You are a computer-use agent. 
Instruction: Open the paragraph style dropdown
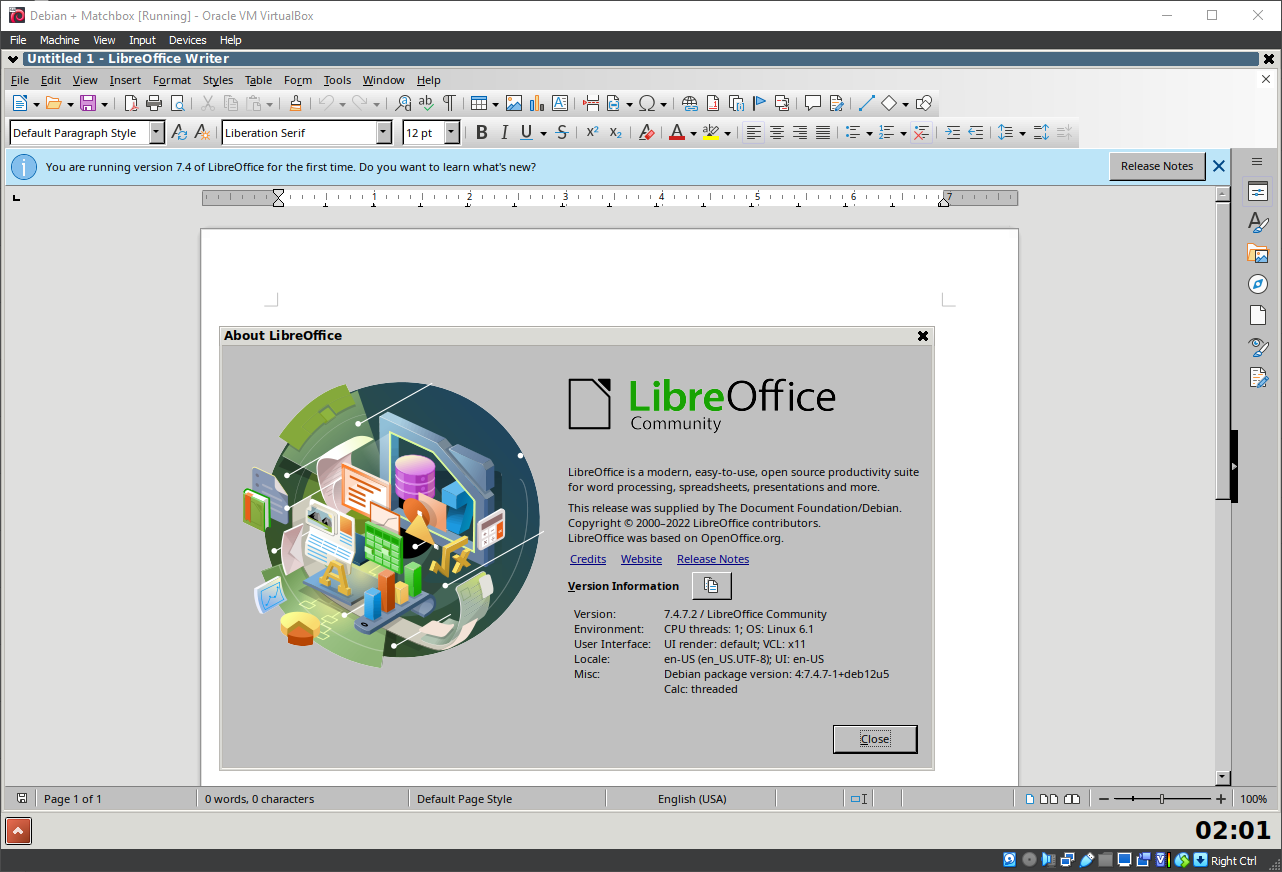[x=157, y=131]
